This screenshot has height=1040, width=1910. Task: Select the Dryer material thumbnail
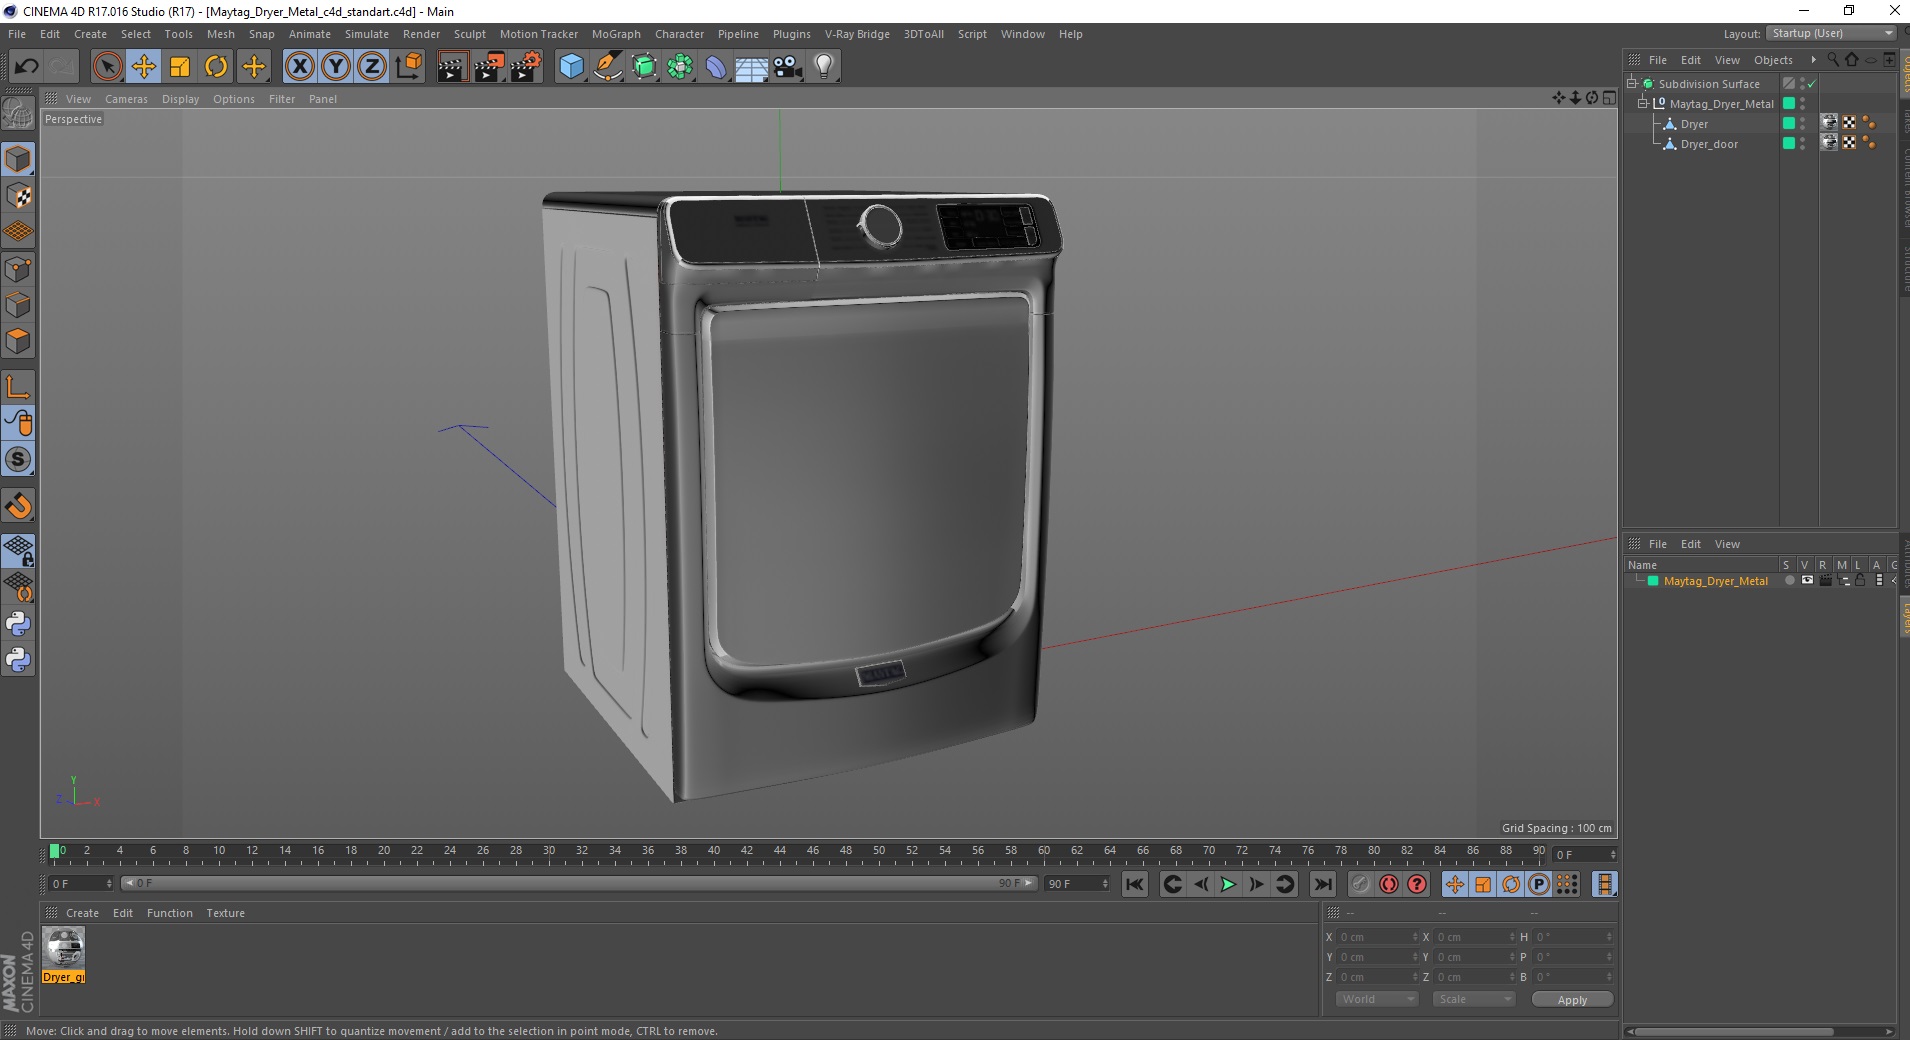click(x=64, y=948)
